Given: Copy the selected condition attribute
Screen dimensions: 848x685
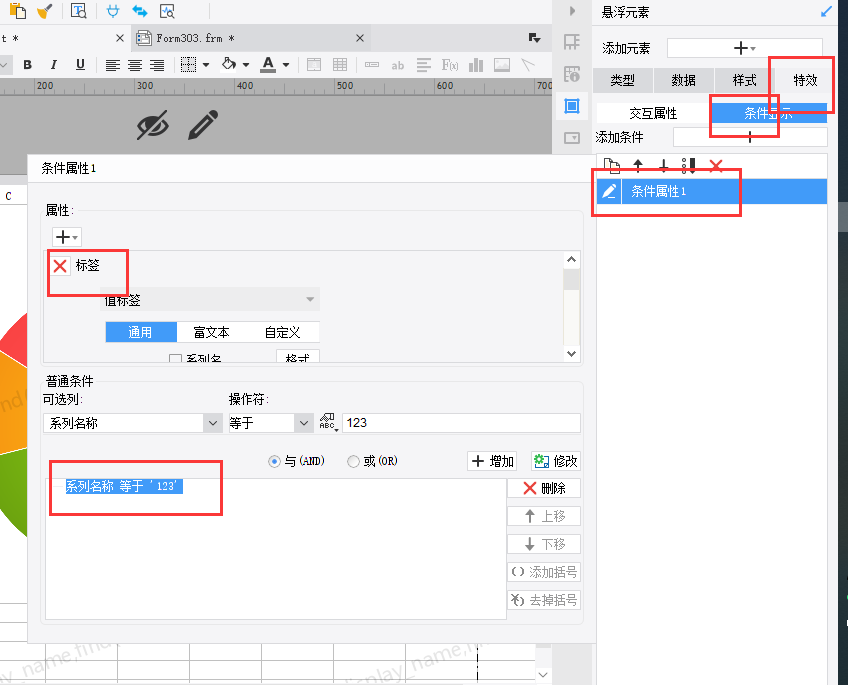Looking at the screenshot, I should [x=612, y=165].
